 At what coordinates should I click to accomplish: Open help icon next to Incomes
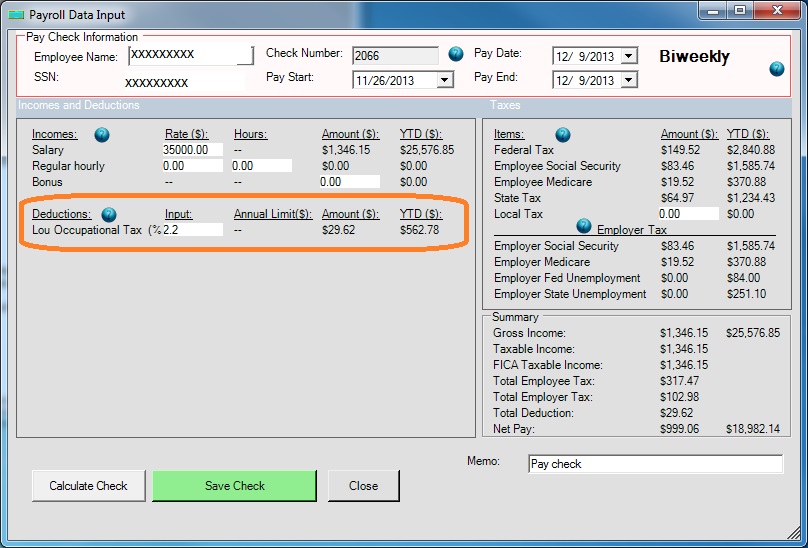point(102,134)
